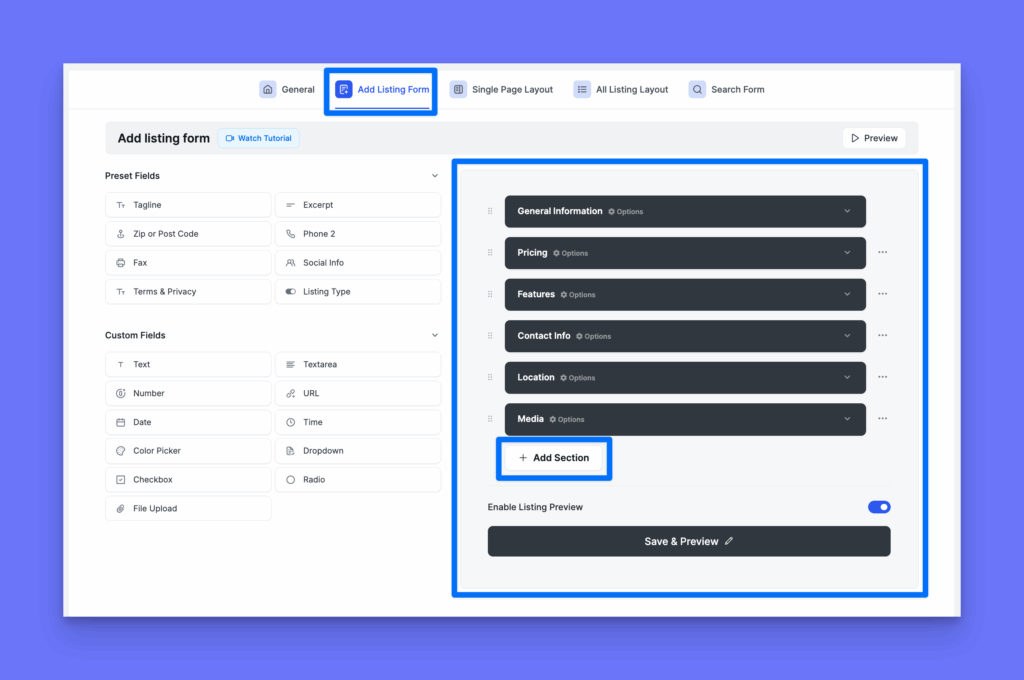Image resolution: width=1024 pixels, height=680 pixels.
Task: Open the three-dot menu for Location section
Action: point(882,377)
